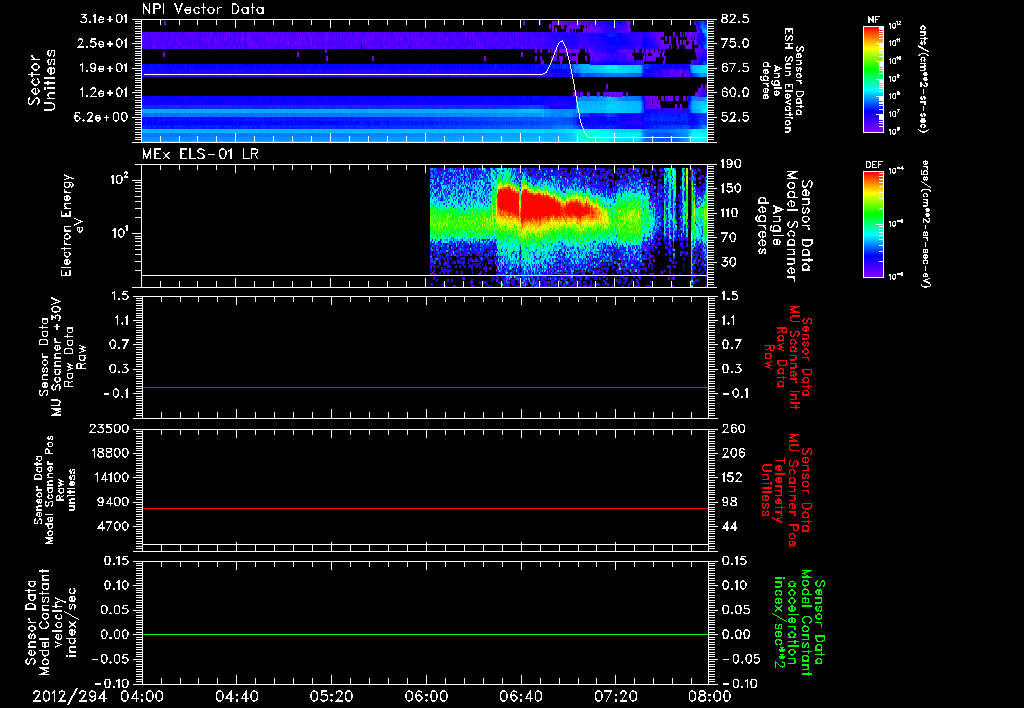Click the 'Model Scanner Angle degrees' axis title
1024x708 pixels.
point(785,226)
